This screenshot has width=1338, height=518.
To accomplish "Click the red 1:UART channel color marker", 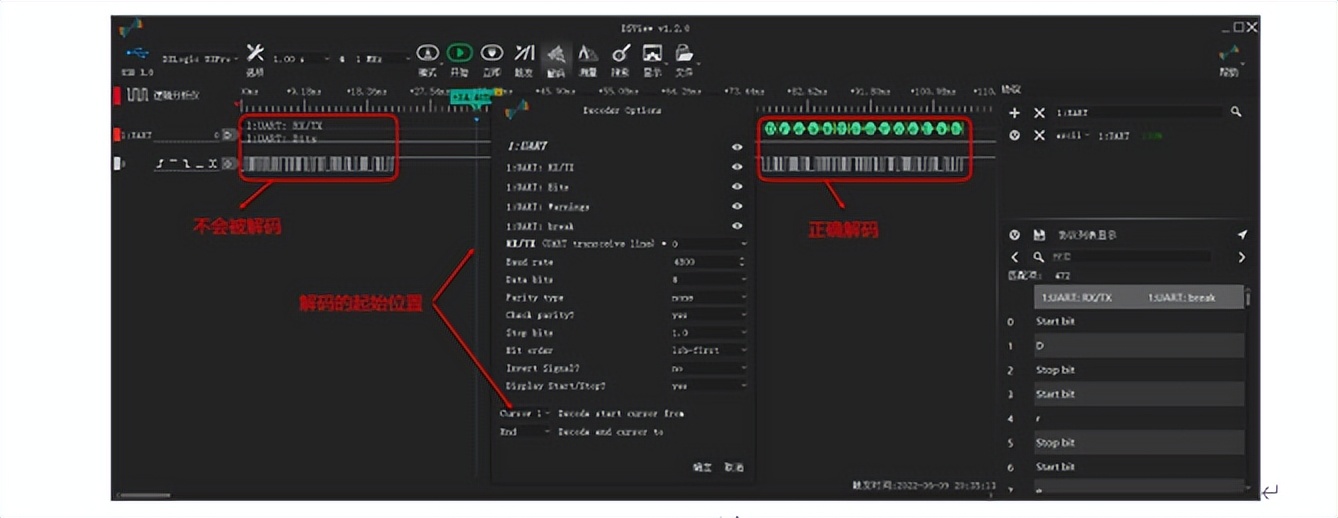I will [117, 134].
